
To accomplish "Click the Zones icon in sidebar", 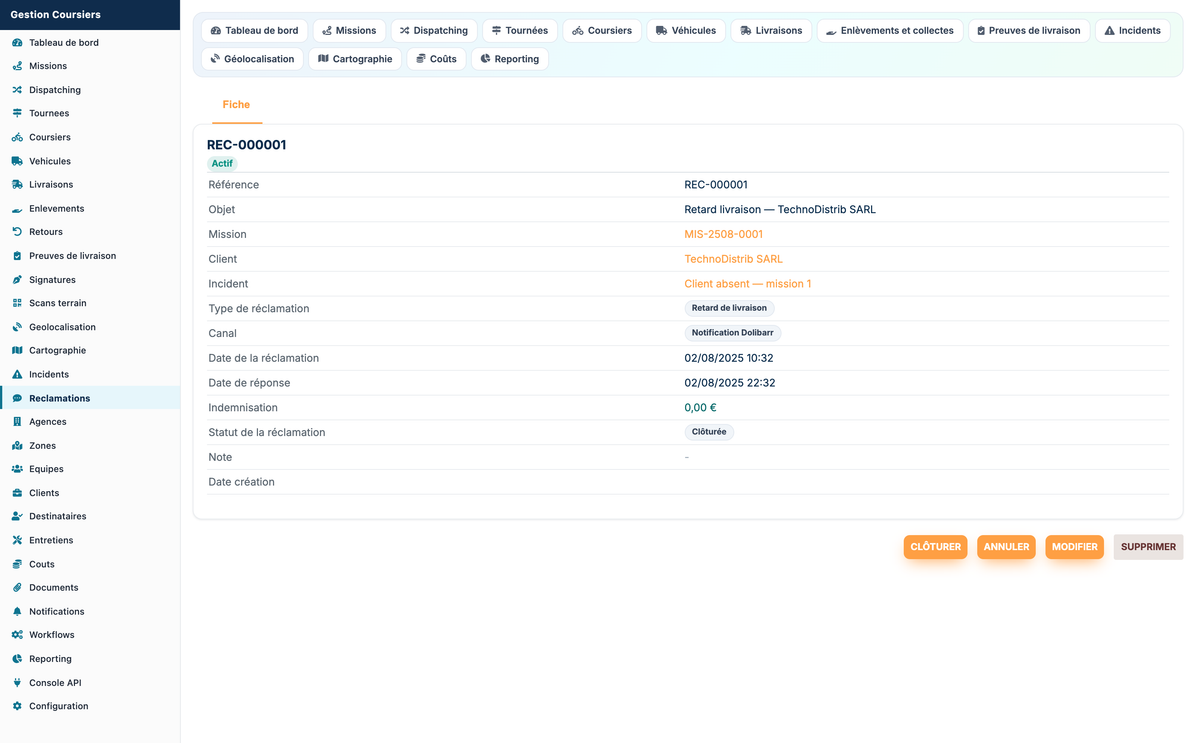I will pos(17,446).
